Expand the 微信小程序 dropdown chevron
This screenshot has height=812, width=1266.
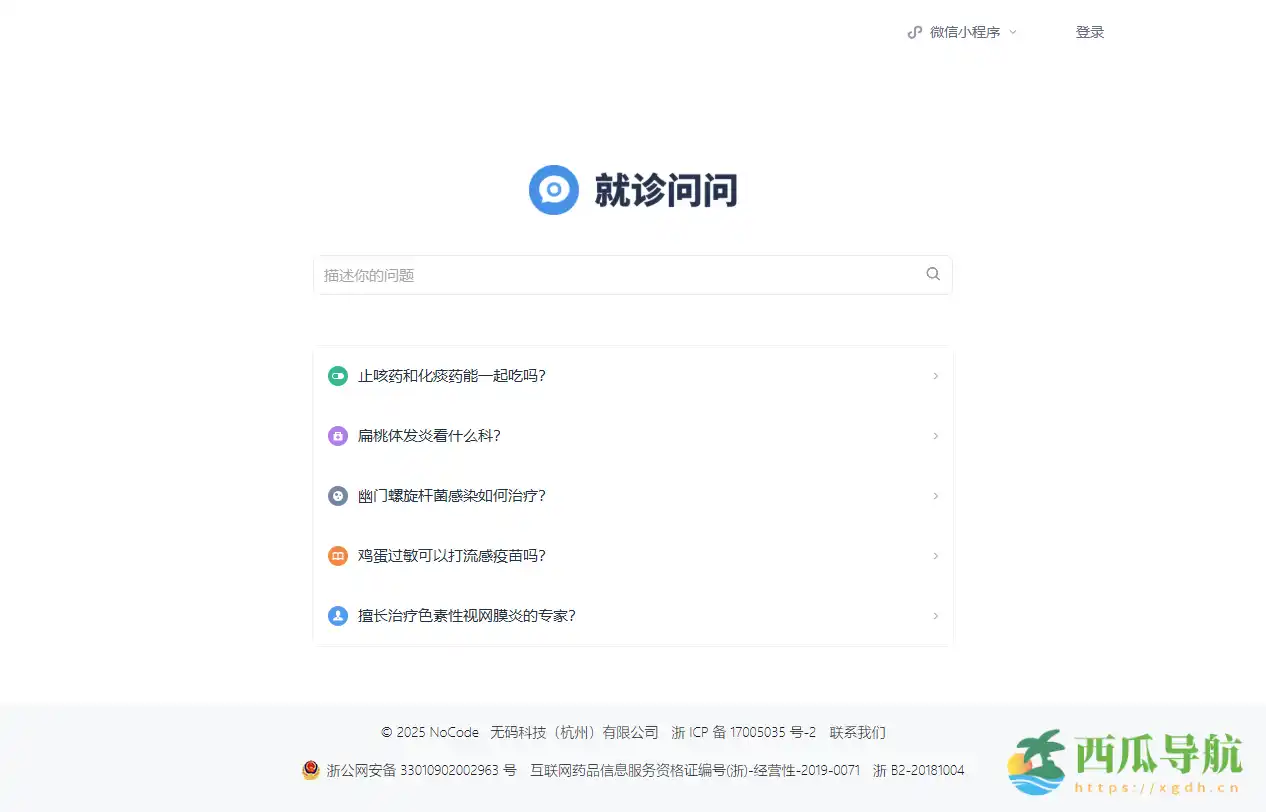point(1014,32)
